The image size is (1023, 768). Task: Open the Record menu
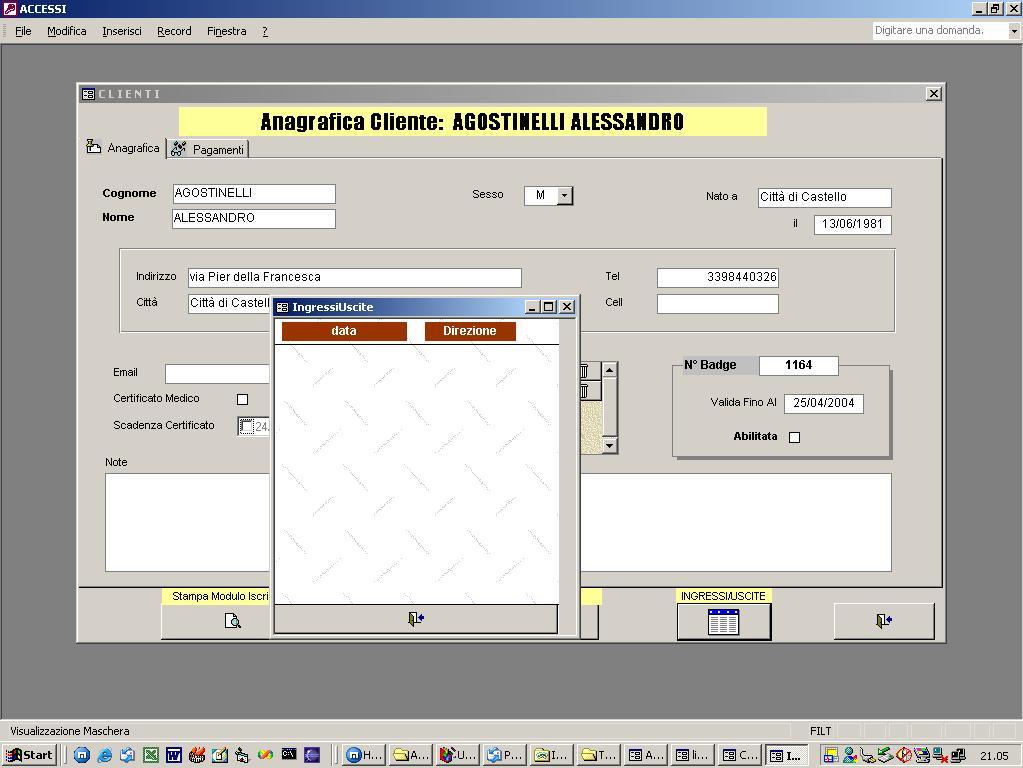pyautogui.click(x=174, y=31)
